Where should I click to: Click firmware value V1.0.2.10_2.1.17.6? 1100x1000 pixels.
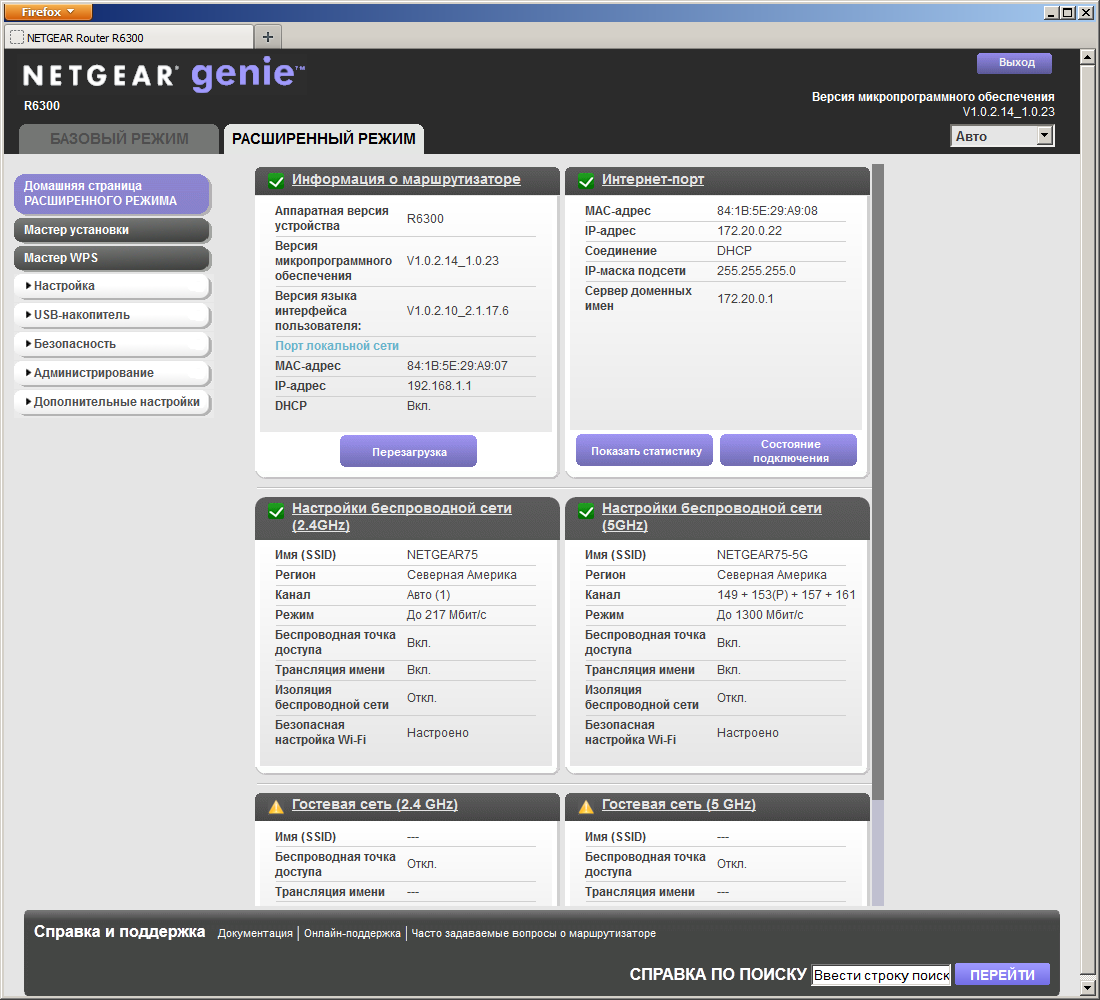(457, 311)
